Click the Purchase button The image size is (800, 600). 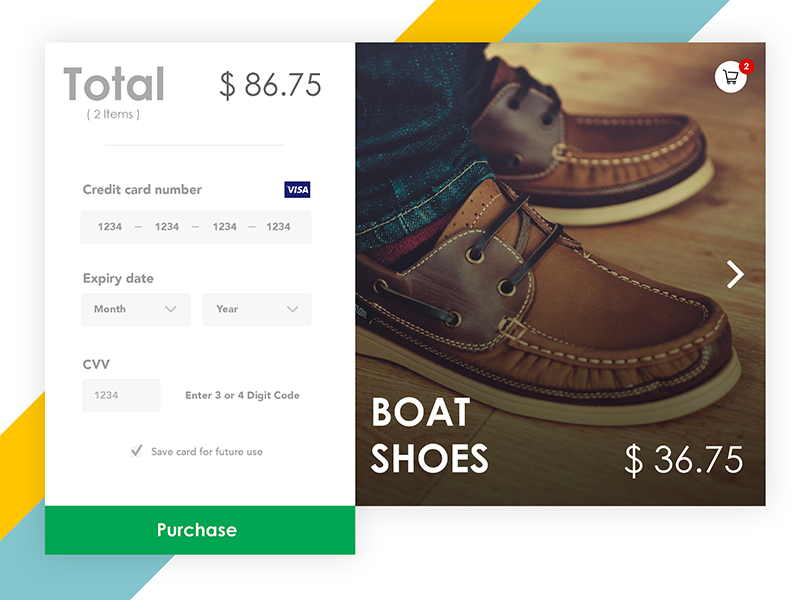pos(196,530)
